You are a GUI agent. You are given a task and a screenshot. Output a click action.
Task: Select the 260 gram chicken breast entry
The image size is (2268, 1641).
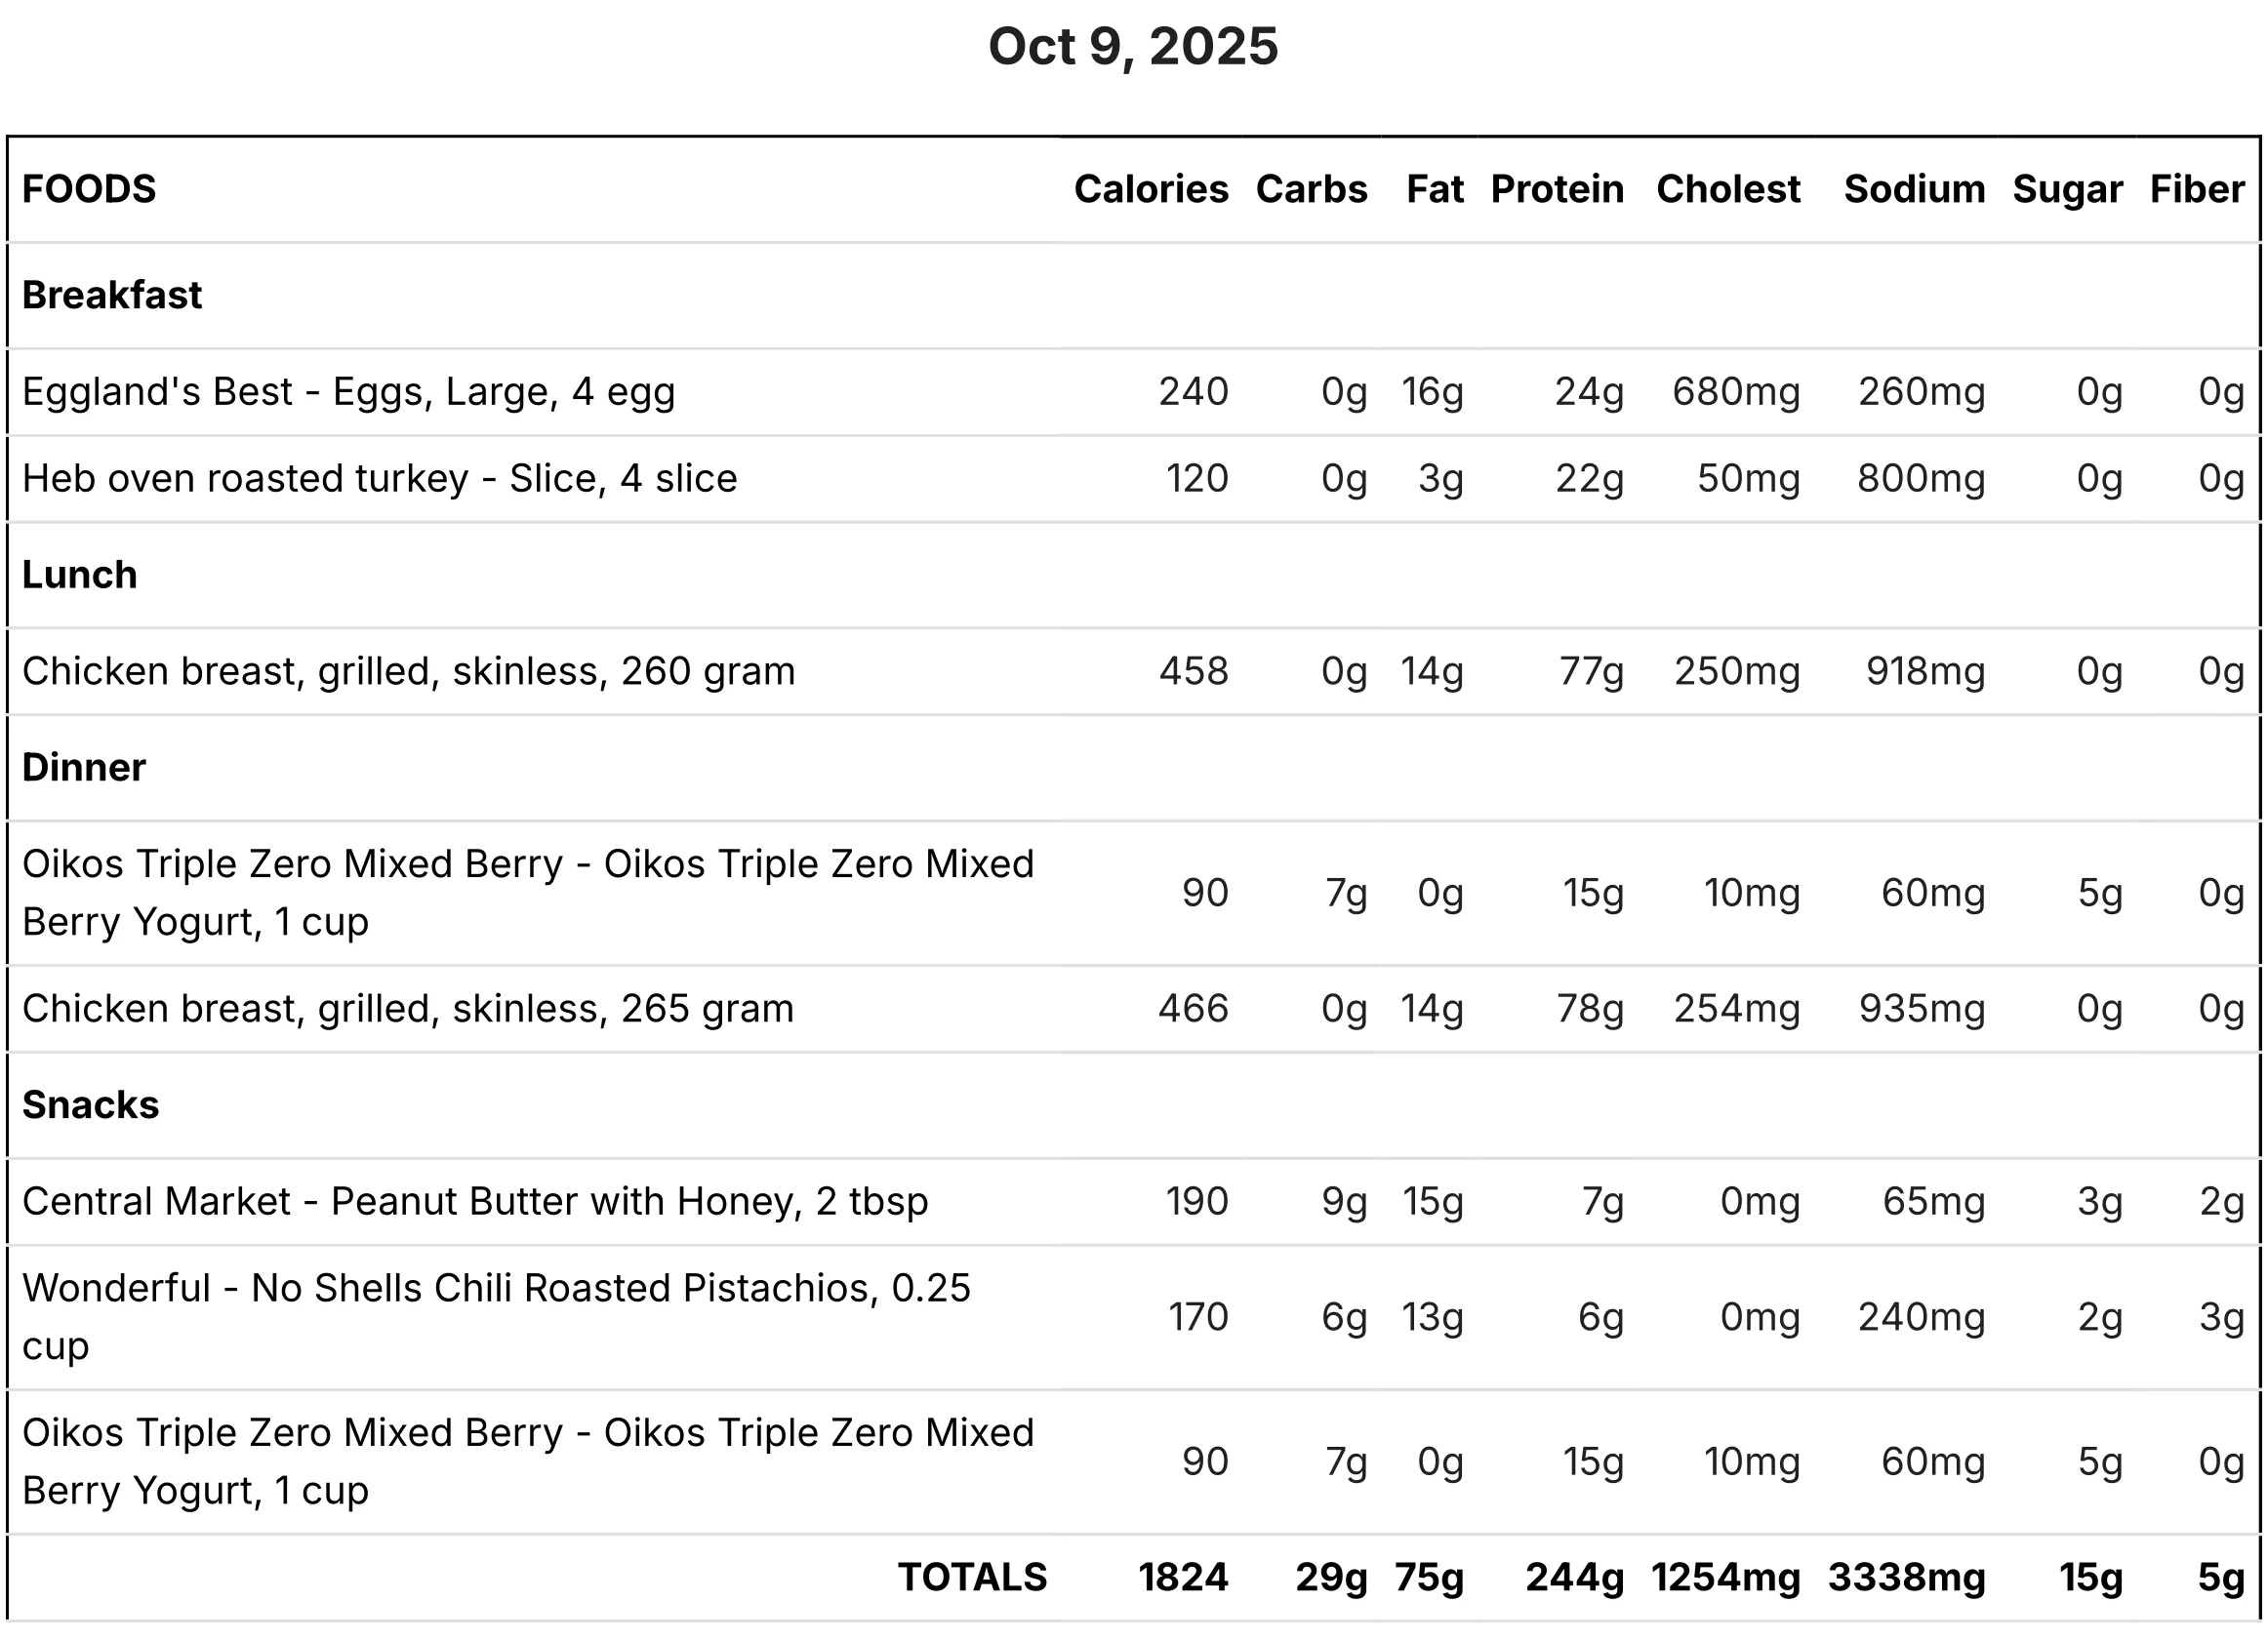(x=409, y=671)
